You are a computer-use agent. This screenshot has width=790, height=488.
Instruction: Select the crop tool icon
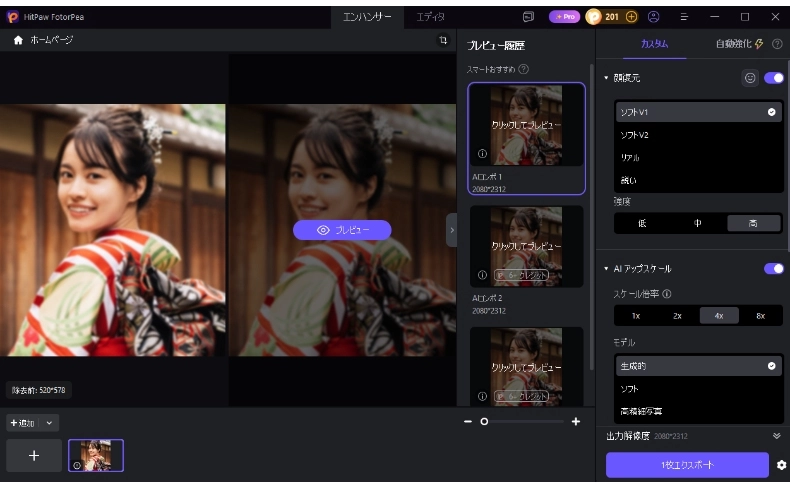pos(443,40)
